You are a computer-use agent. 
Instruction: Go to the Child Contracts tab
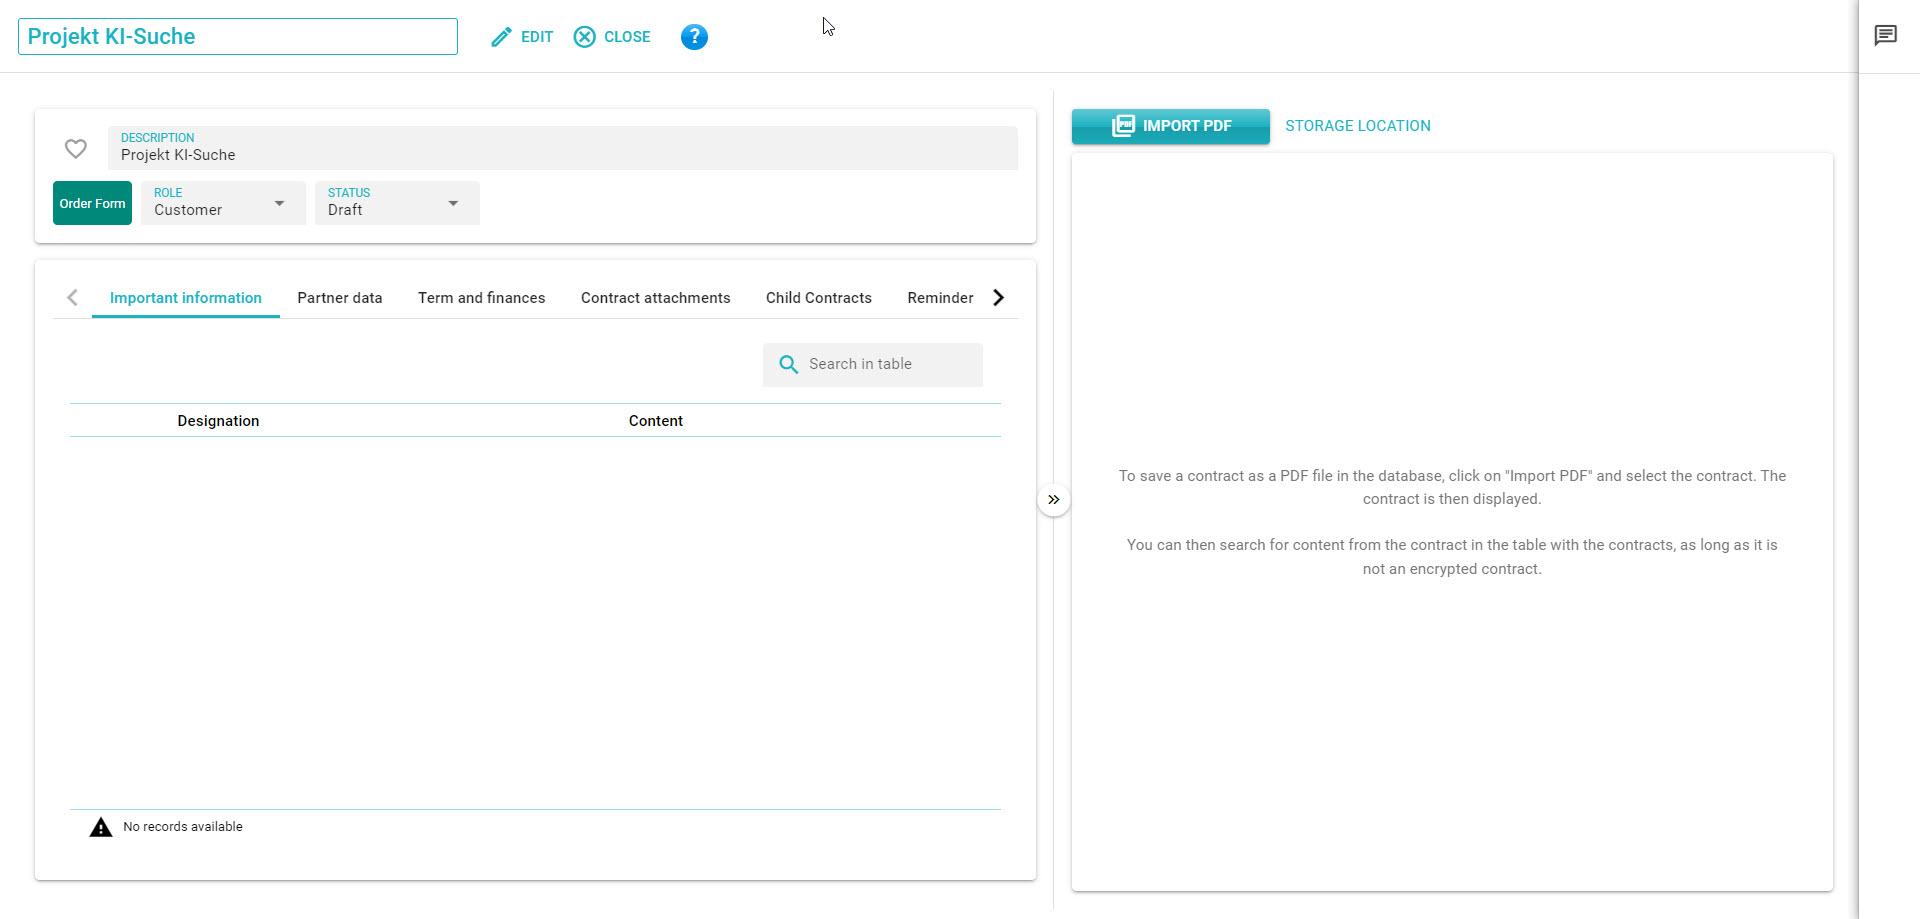(818, 298)
